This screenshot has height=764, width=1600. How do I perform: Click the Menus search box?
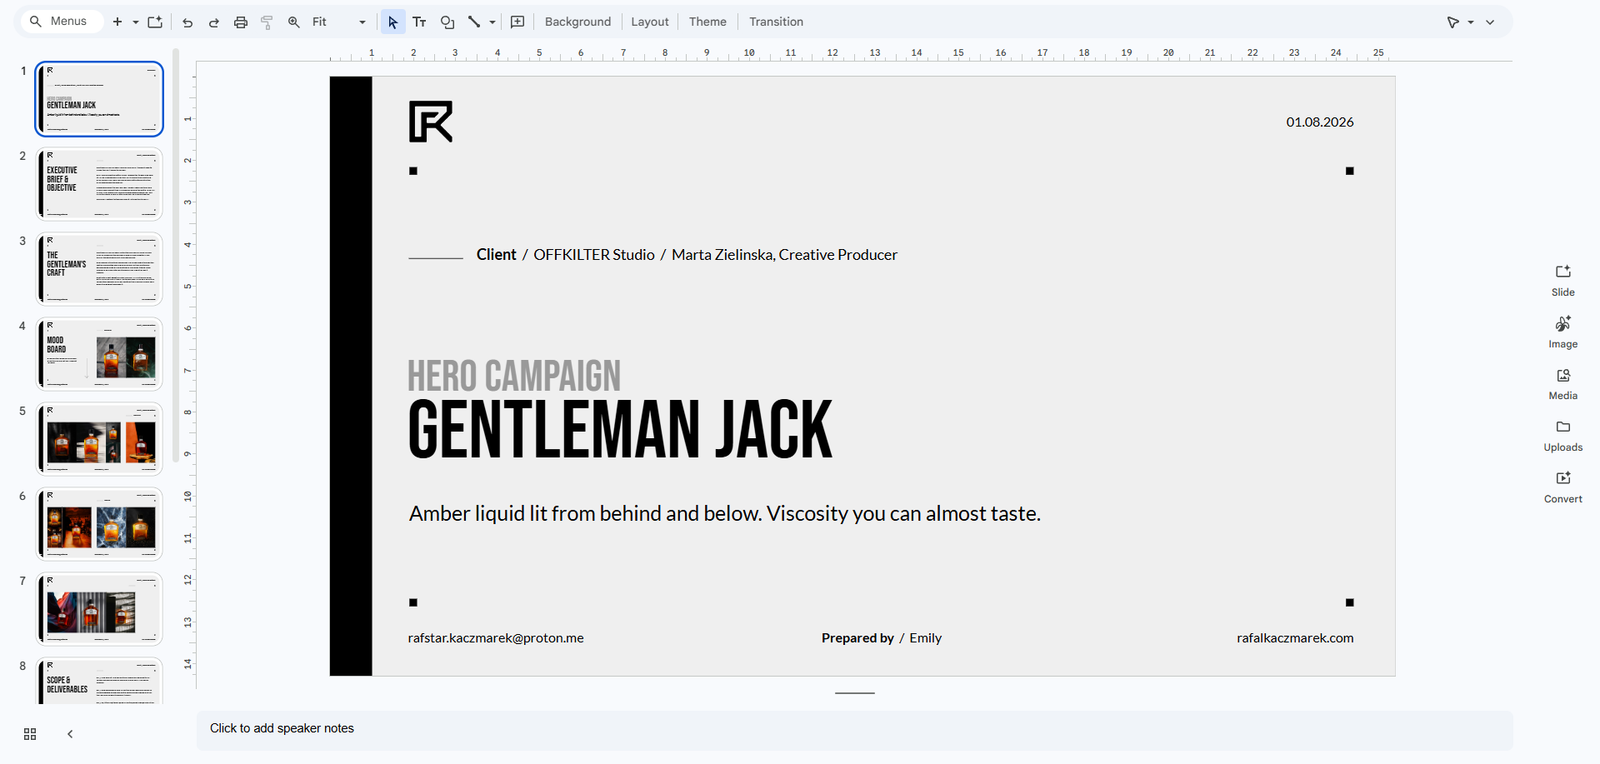61,21
